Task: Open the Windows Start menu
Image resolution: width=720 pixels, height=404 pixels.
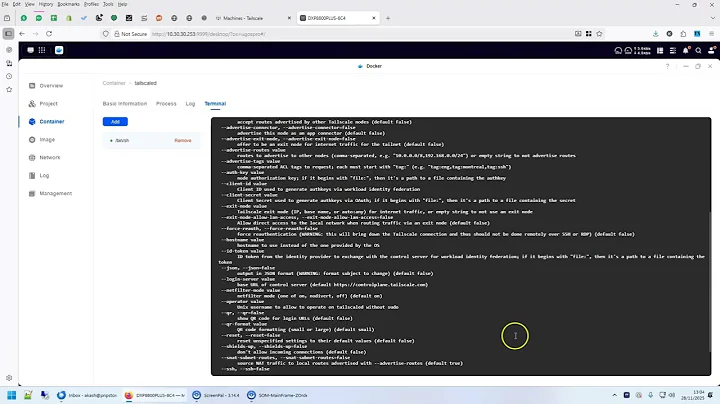Action: click(x=11, y=395)
